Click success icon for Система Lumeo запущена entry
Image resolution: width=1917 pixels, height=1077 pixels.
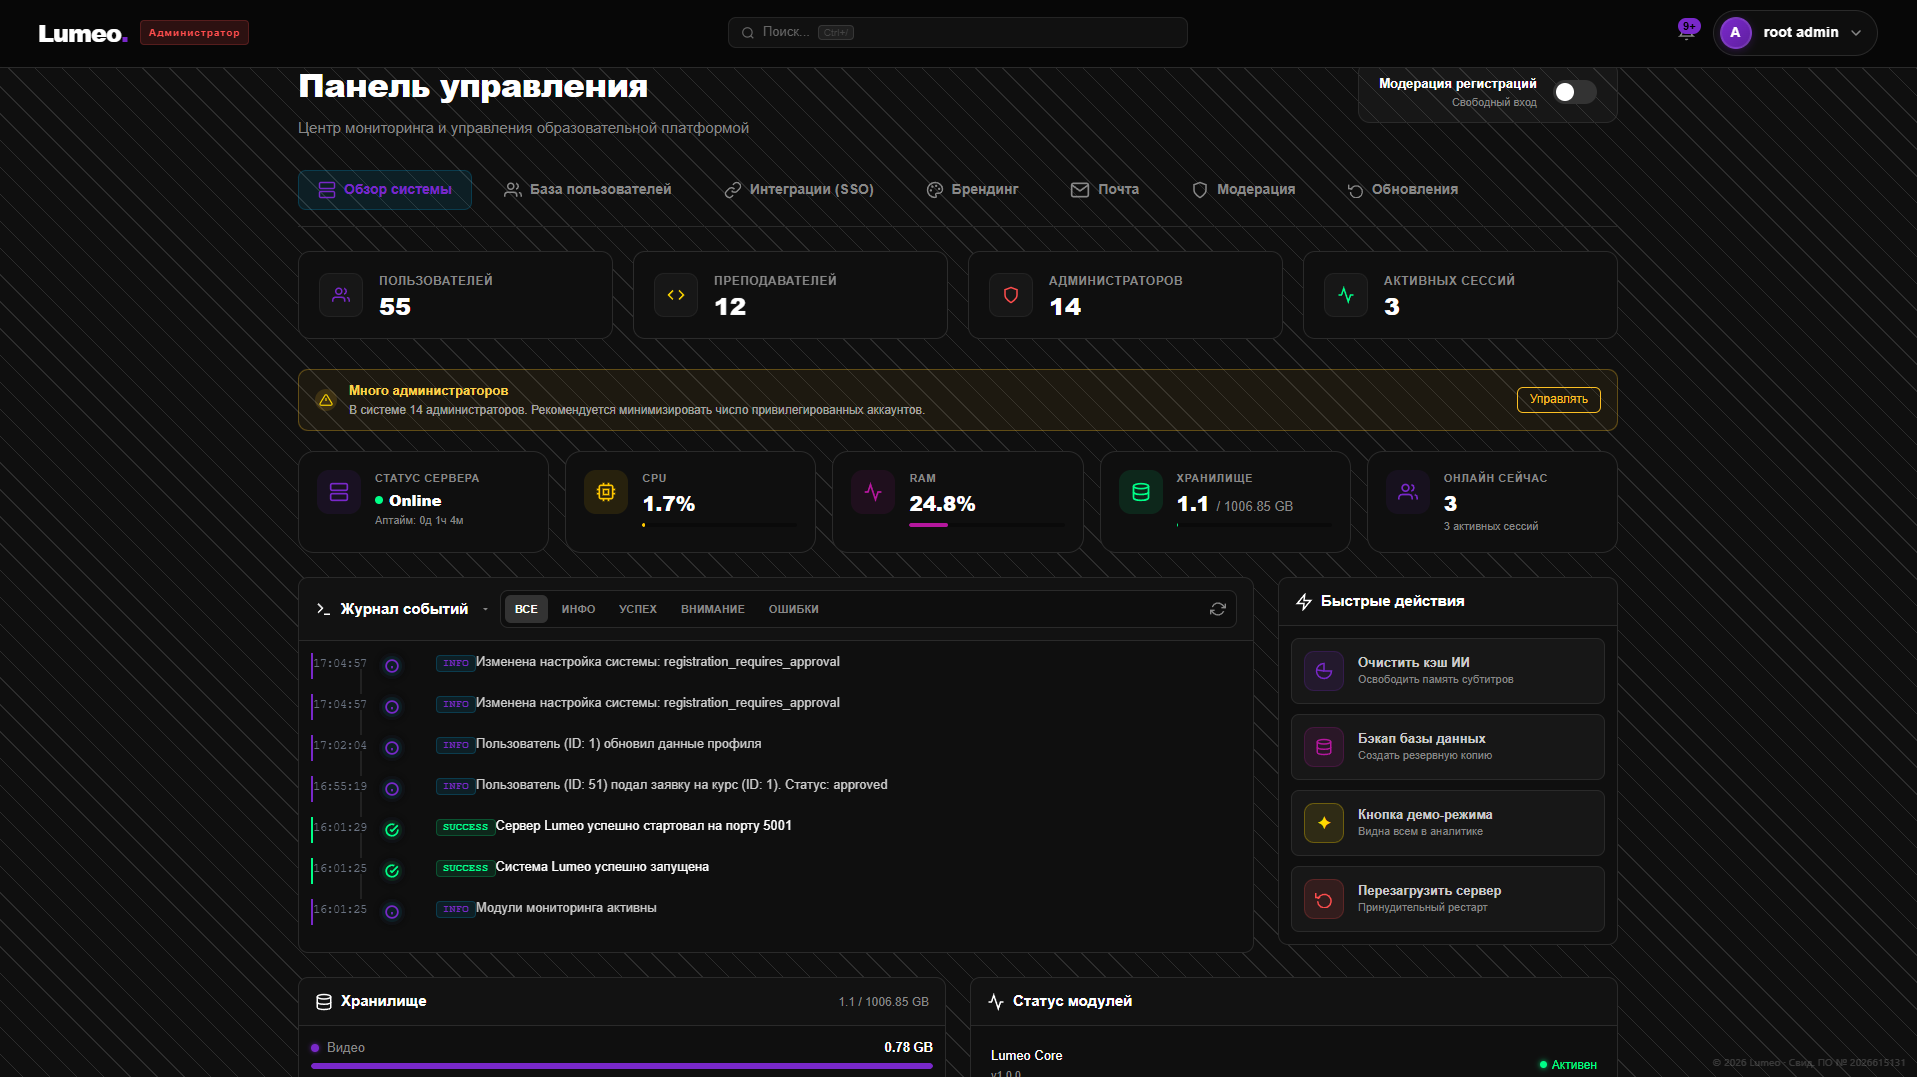(392, 870)
